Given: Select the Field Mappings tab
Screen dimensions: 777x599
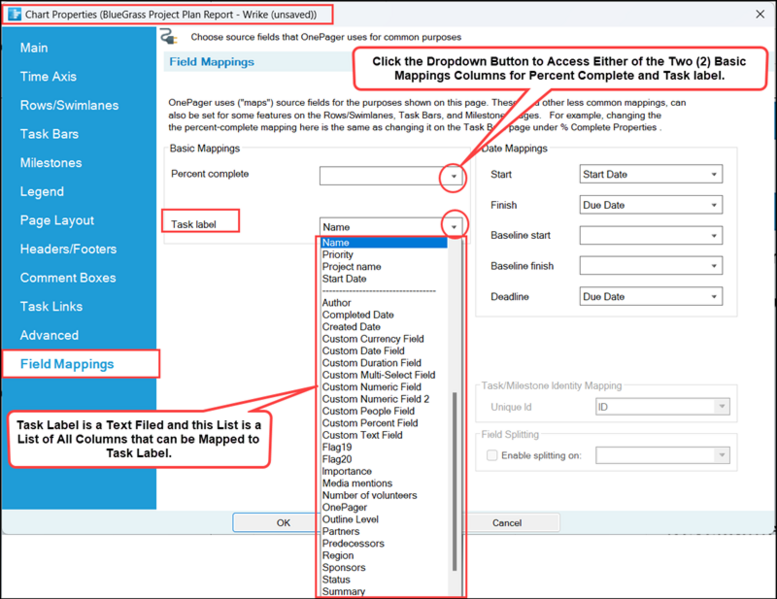Looking at the screenshot, I should click(x=67, y=364).
